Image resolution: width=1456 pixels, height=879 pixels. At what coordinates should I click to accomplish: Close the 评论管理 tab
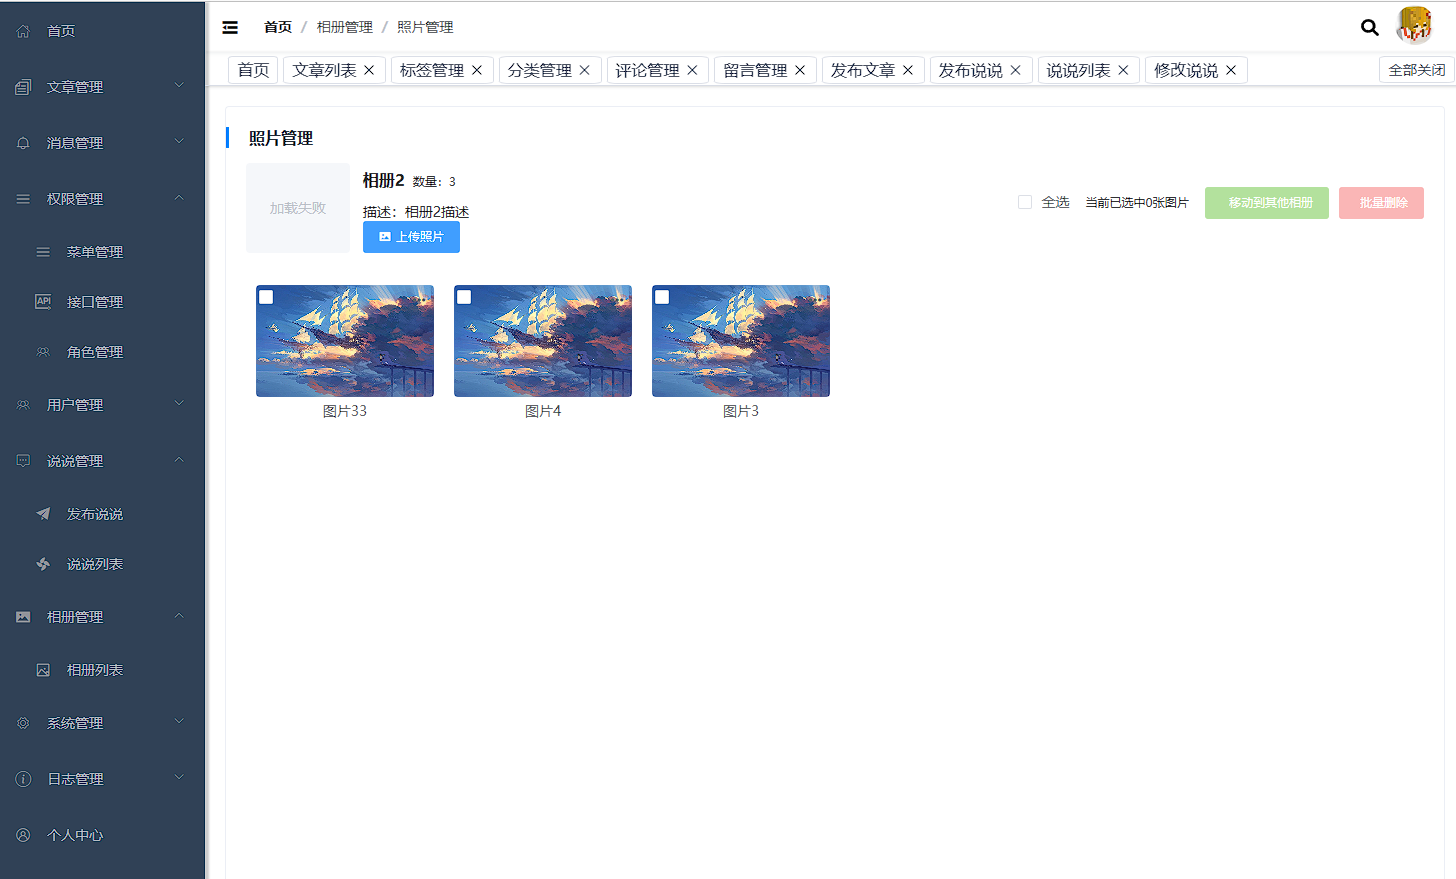point(692,70)
